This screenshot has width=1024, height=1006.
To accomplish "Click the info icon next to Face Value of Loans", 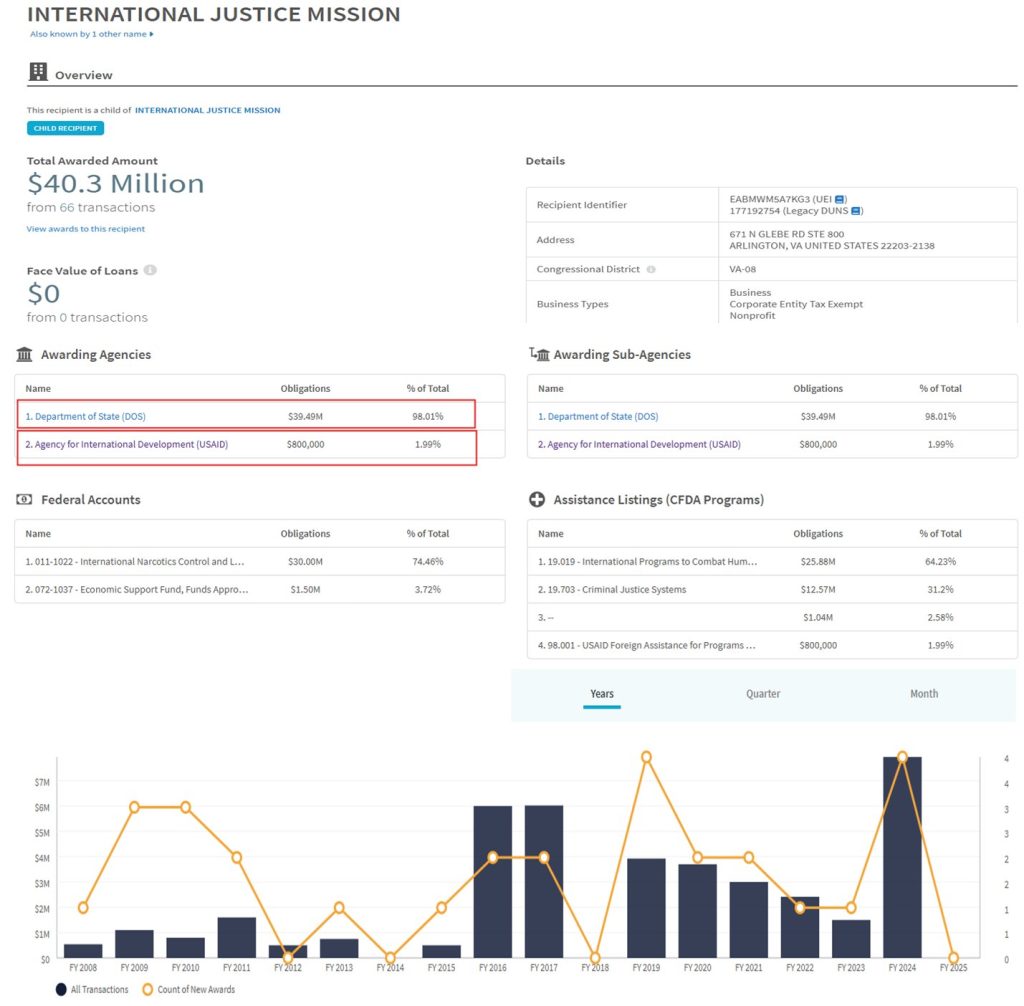I will click(150, 271).
